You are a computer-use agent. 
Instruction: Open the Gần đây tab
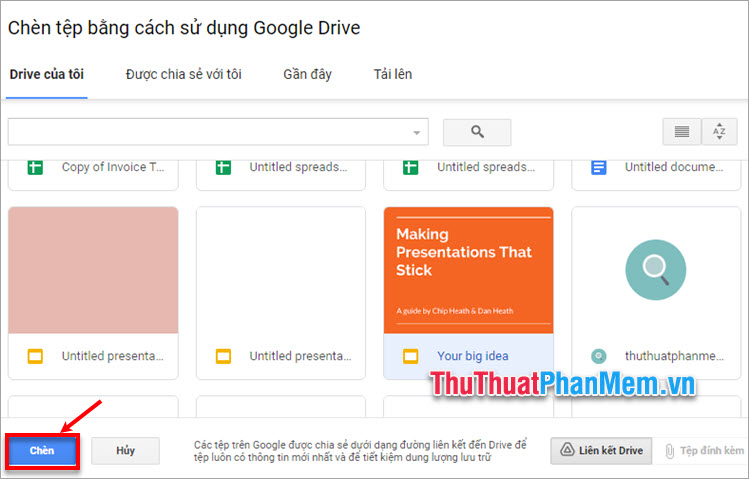(x=307, y=75)
